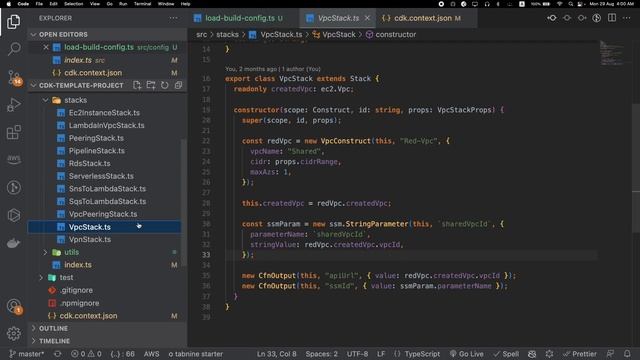Open the Extensions view
This screenshot has height=360, width=640.
[13, 132]
